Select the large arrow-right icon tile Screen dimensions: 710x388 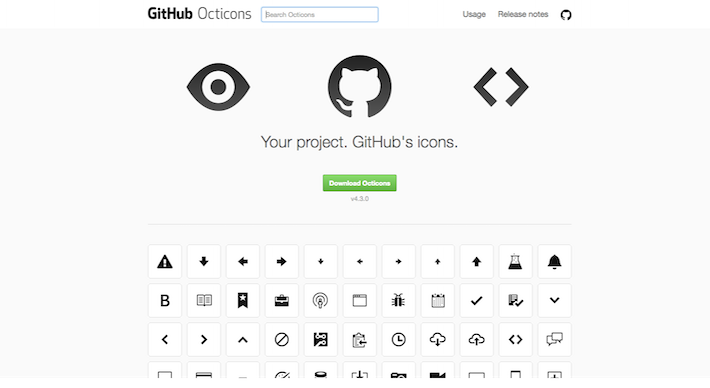(x=282, y=262)
